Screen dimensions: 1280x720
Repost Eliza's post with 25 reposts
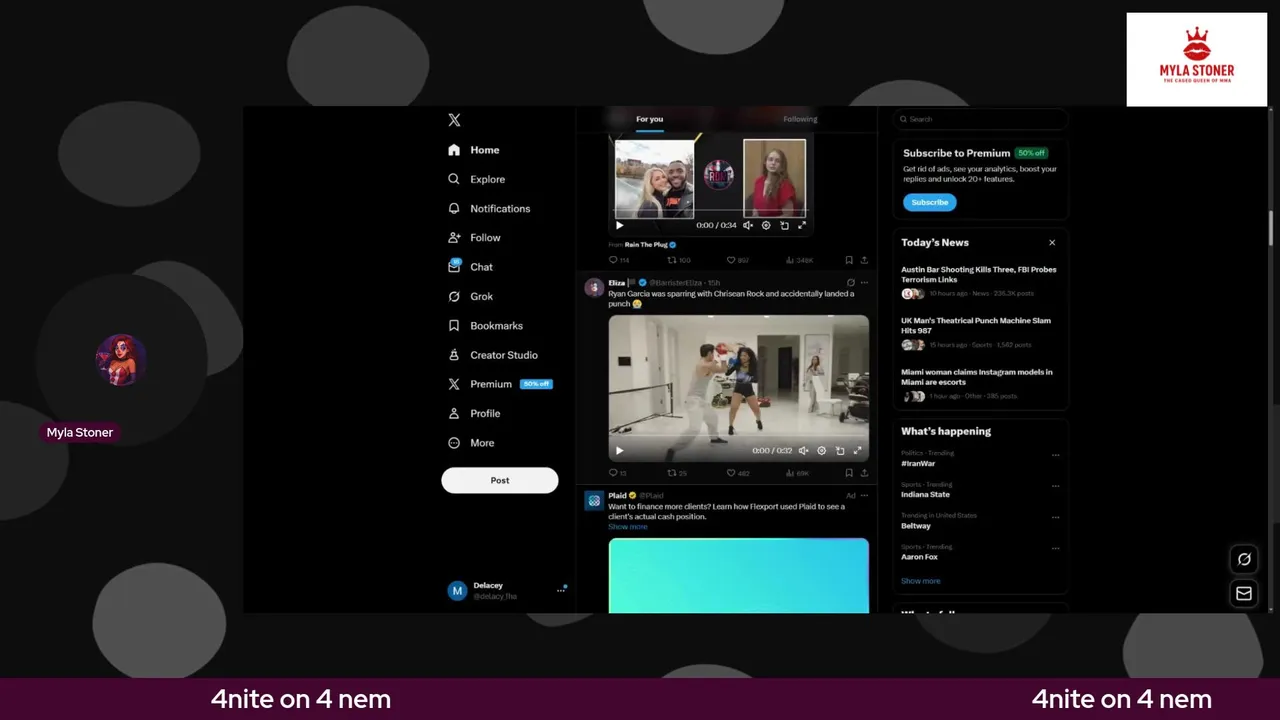click(677, 473)
